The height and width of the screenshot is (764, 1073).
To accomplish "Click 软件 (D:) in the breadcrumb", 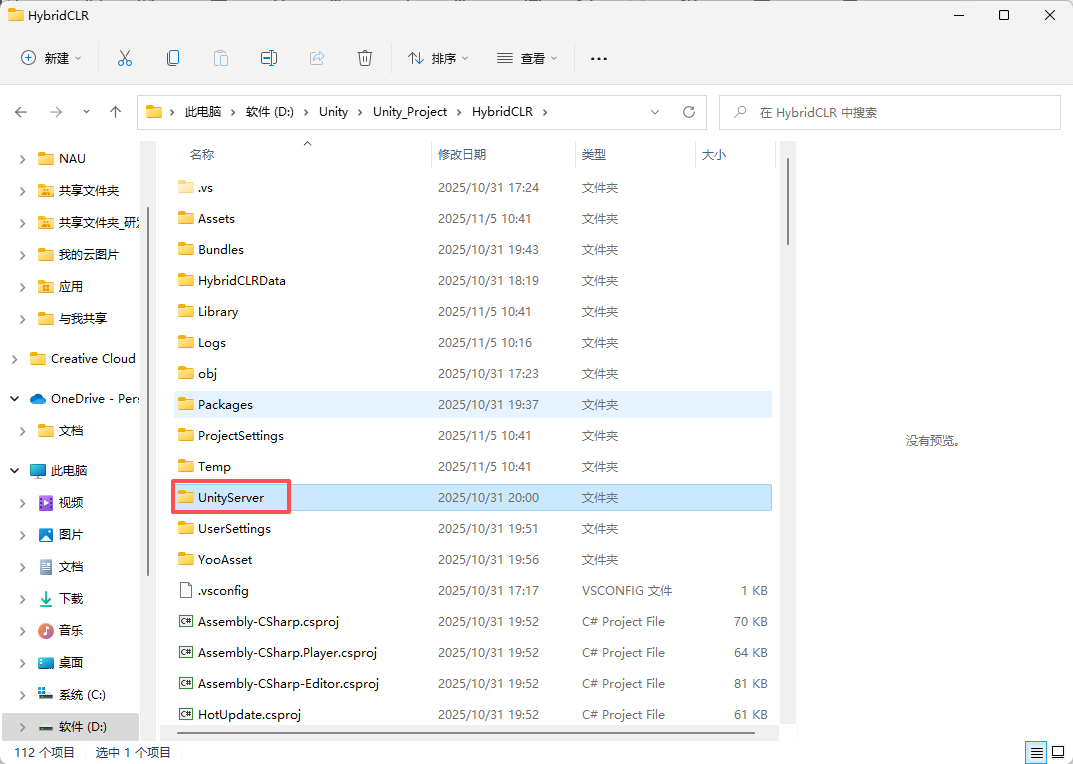I will click(x=270, y=112).
